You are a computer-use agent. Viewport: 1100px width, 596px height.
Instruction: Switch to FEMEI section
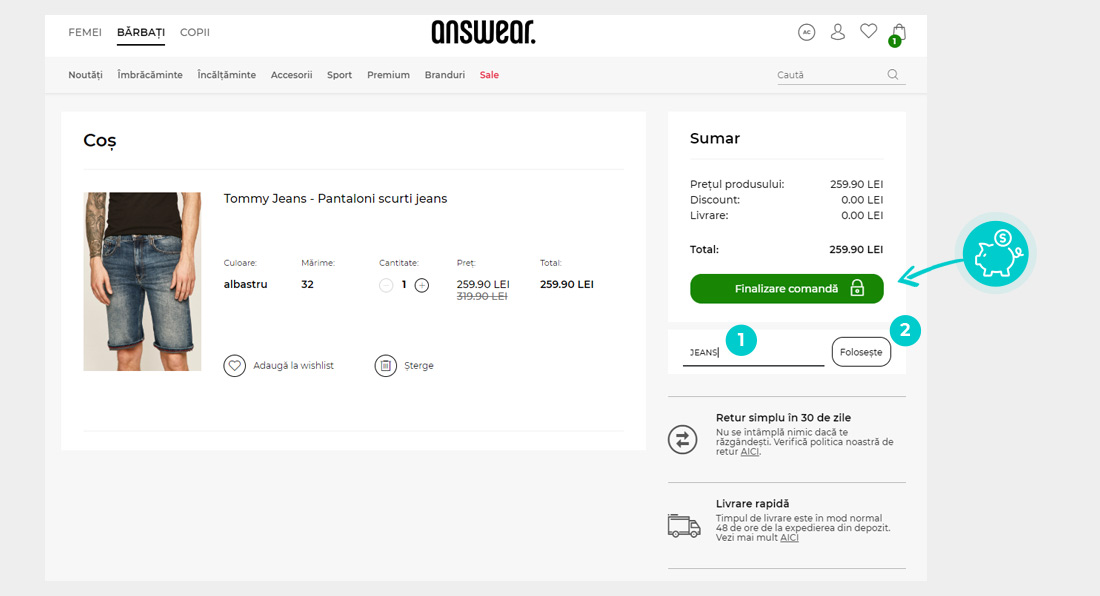85,32
